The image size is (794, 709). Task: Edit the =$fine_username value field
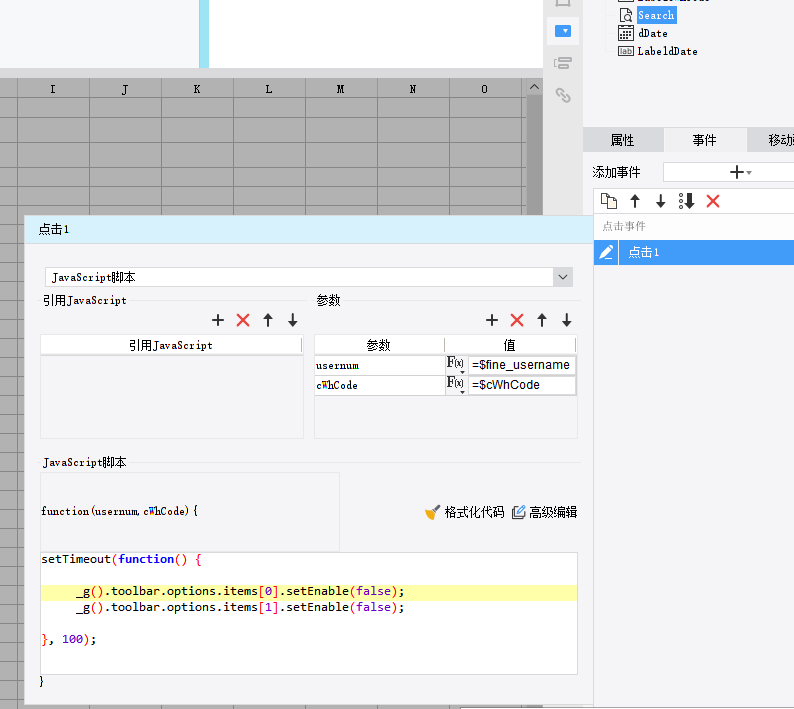tap(522, 365)
